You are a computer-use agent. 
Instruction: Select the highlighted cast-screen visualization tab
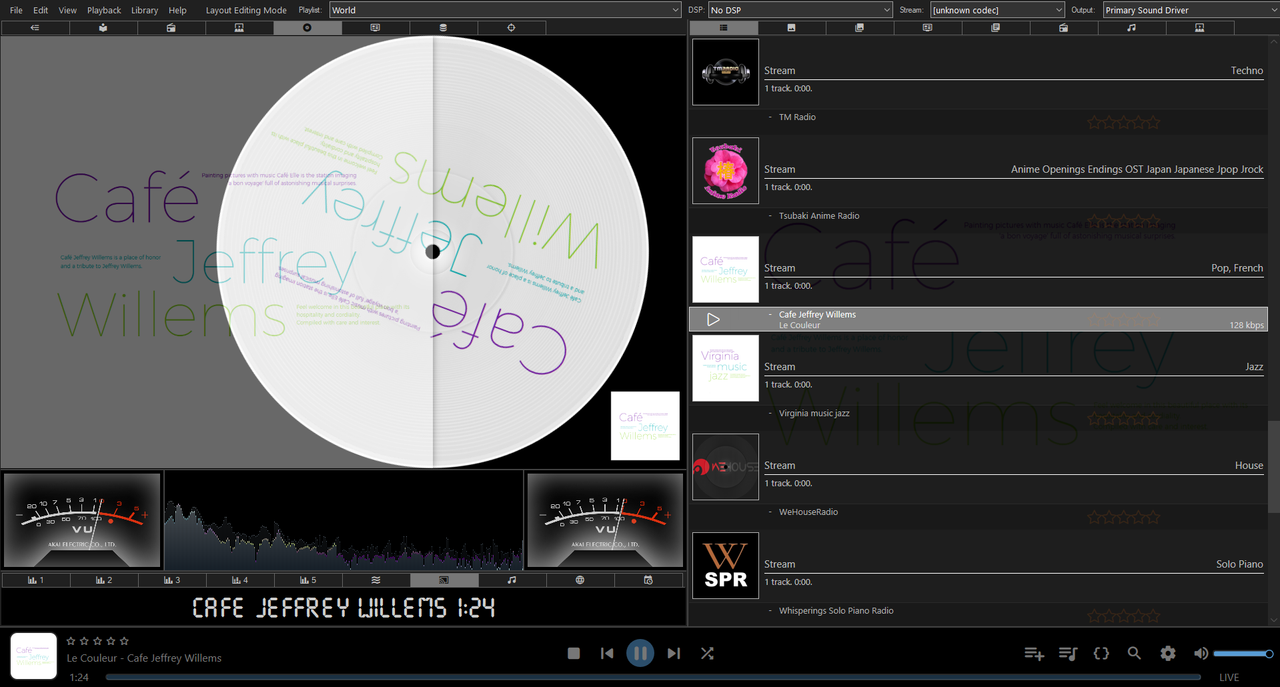pos(444,580)
